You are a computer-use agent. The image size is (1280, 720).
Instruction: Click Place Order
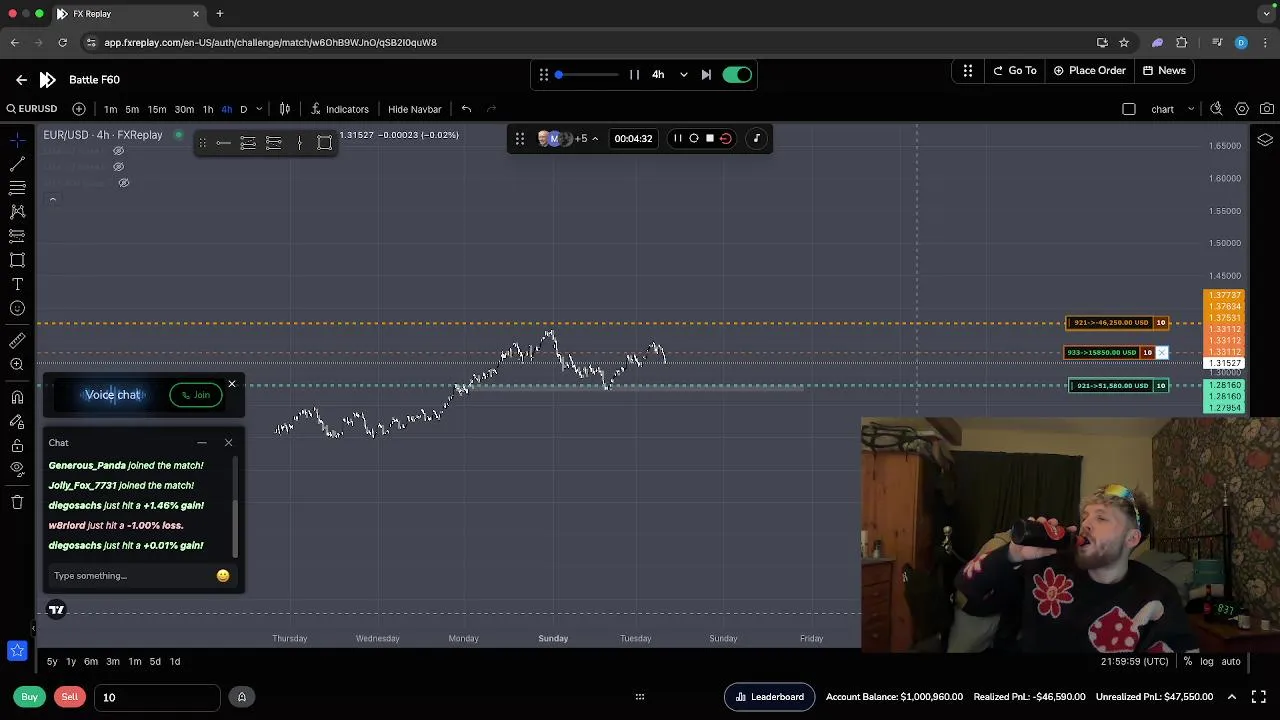tap(1089, 70)
